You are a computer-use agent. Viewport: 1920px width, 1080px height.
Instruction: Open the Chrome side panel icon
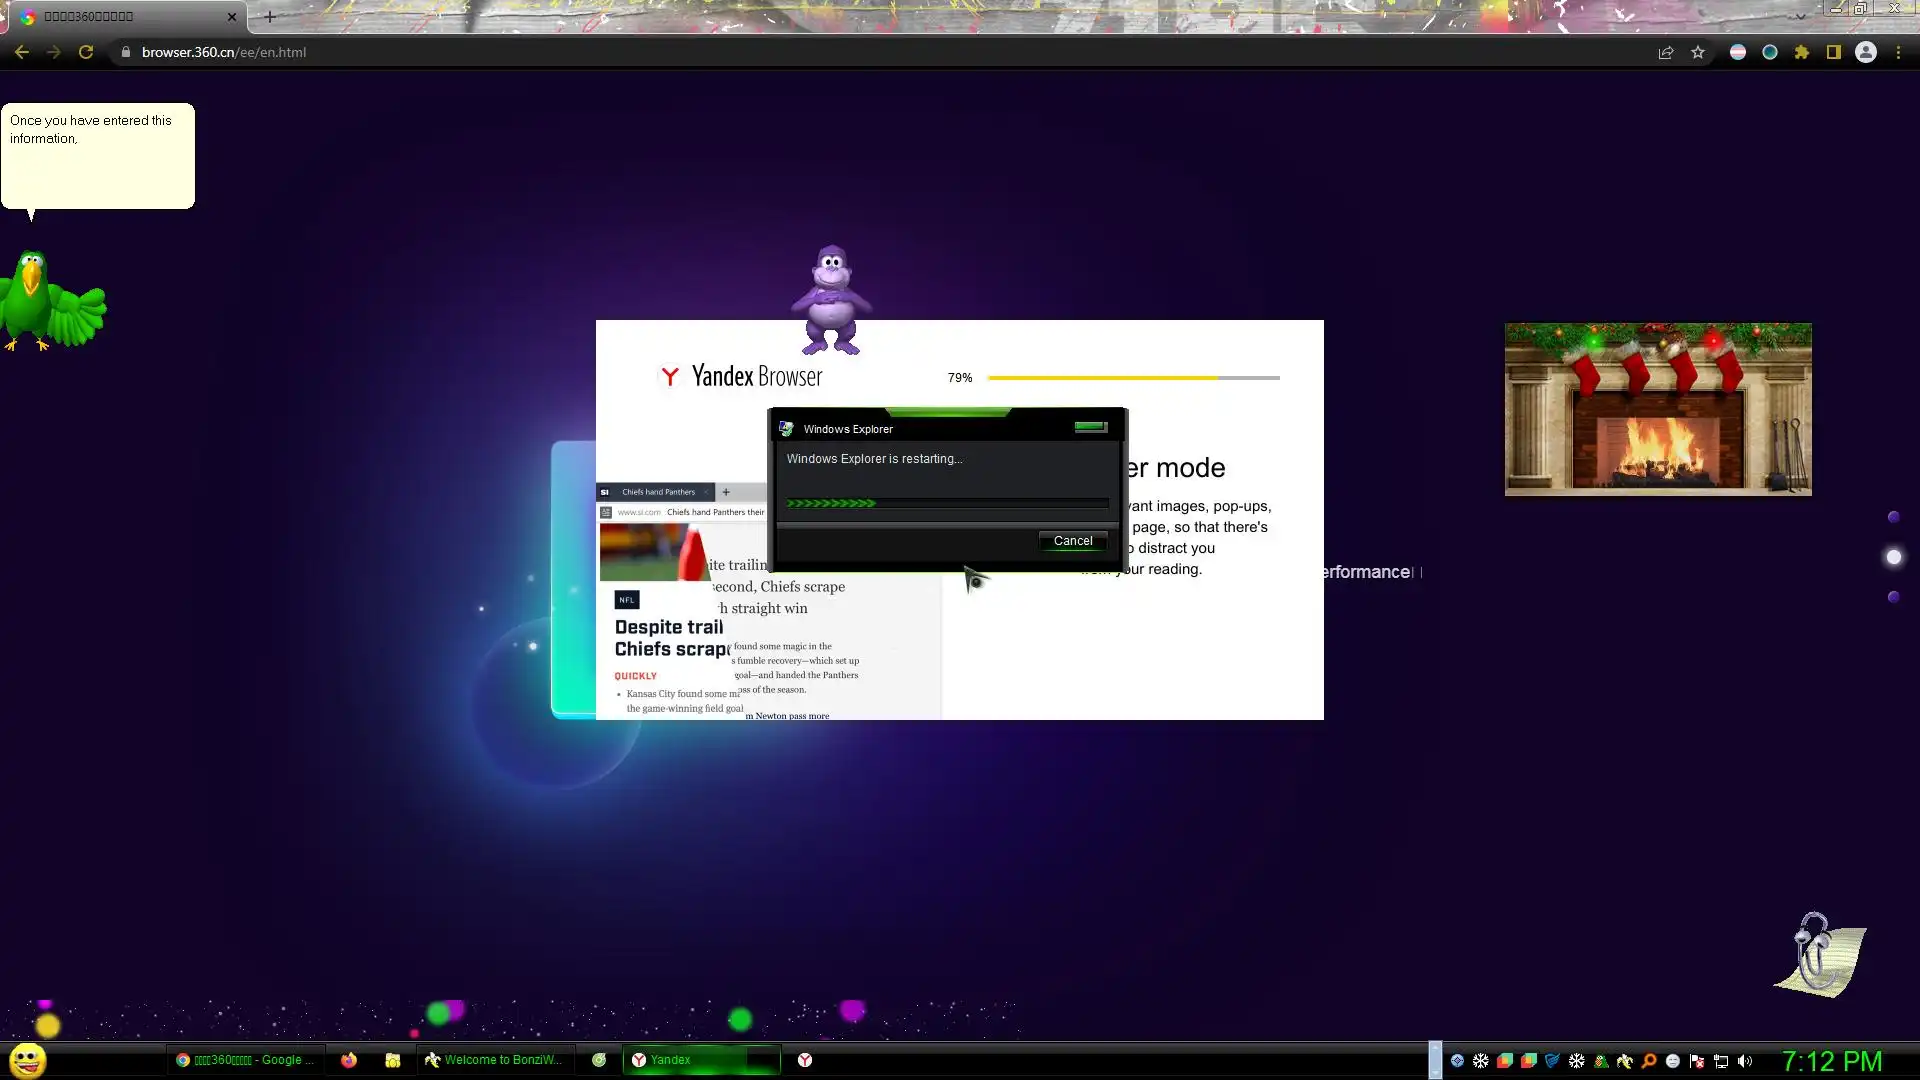[1834, 53]
